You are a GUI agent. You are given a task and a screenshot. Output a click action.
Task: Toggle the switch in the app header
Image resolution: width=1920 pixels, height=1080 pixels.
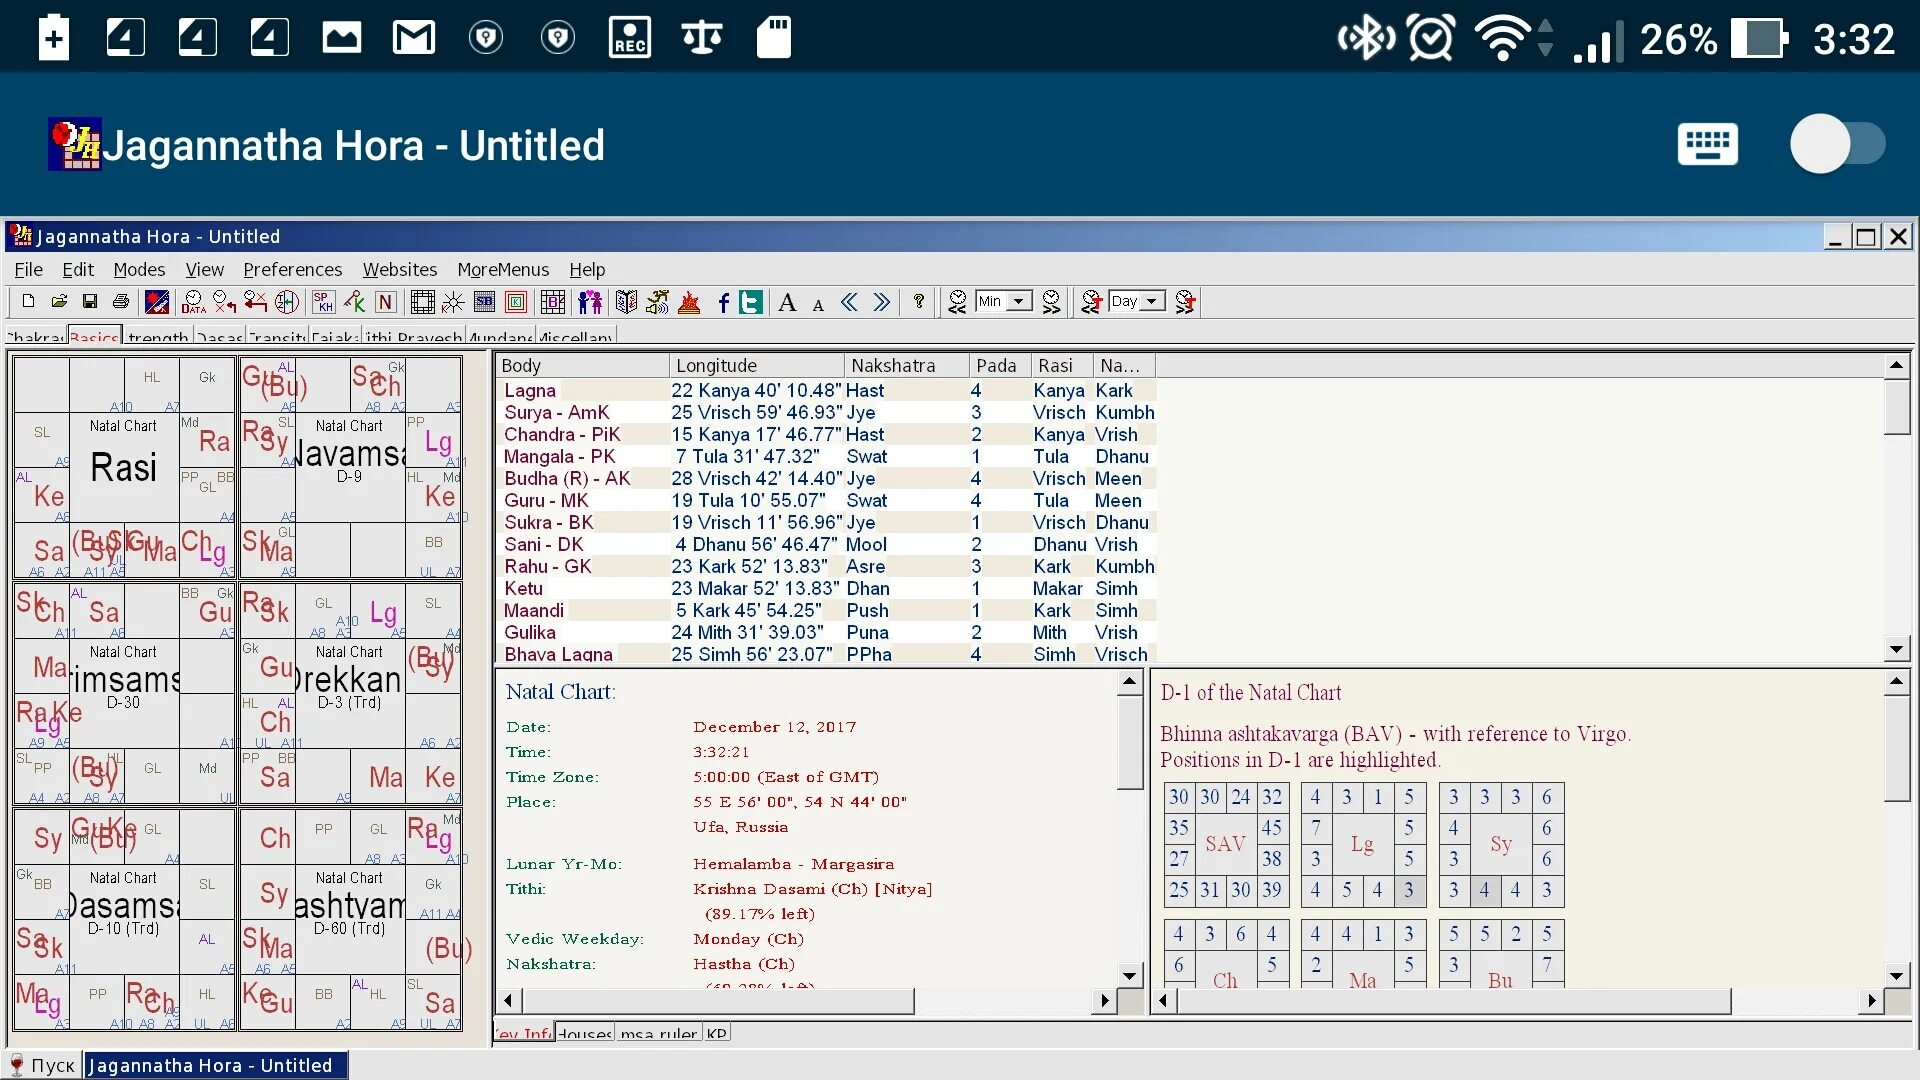1836,144
